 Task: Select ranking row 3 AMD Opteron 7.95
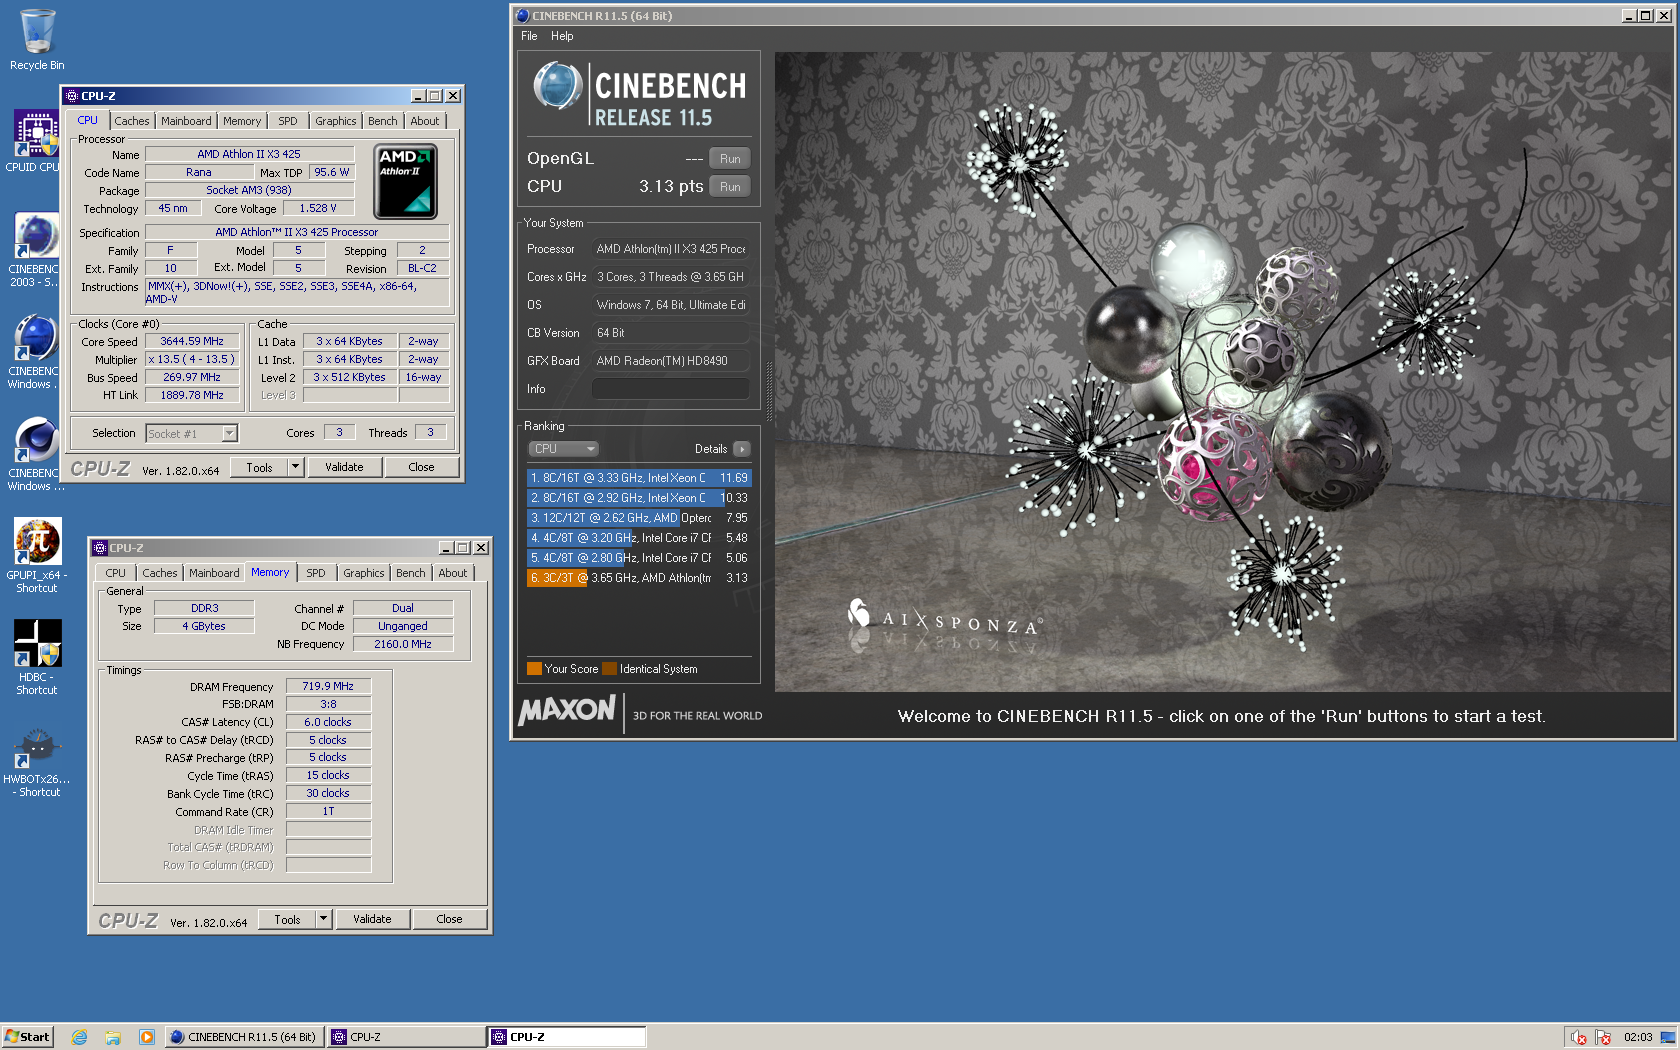[638, 518]
